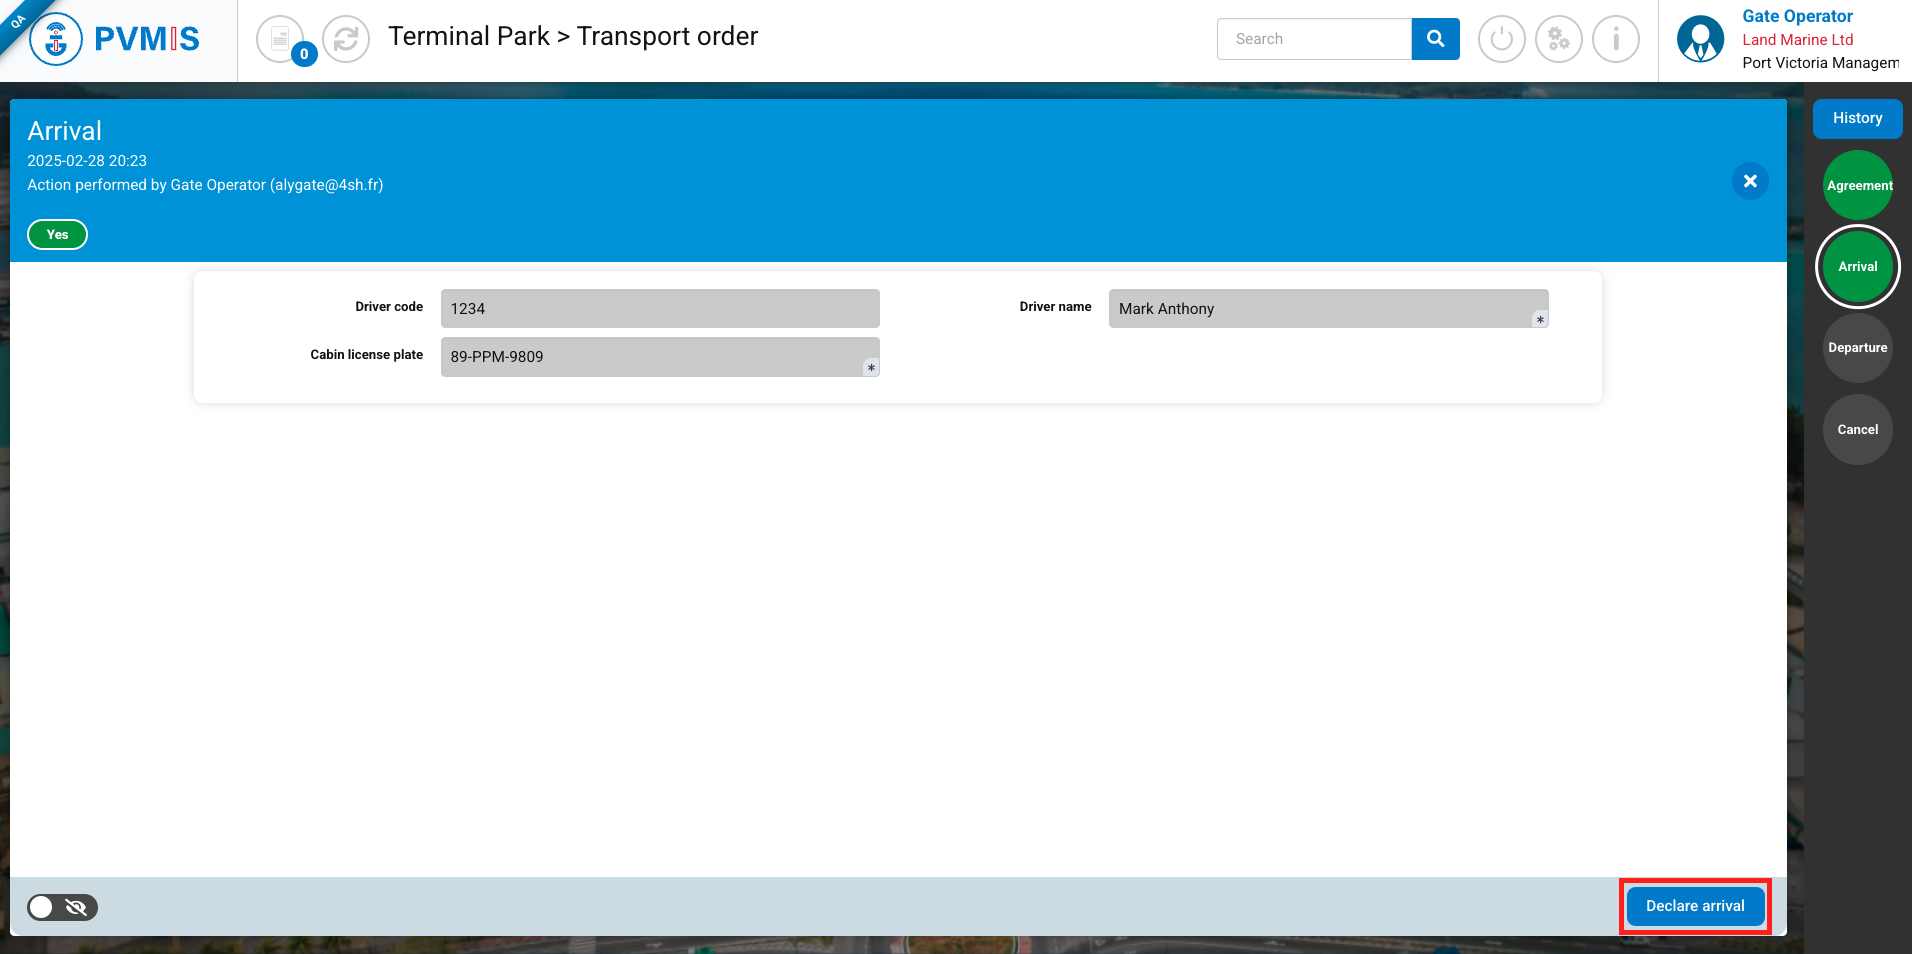Open the settings gears icon

[x=1558, y=39]
